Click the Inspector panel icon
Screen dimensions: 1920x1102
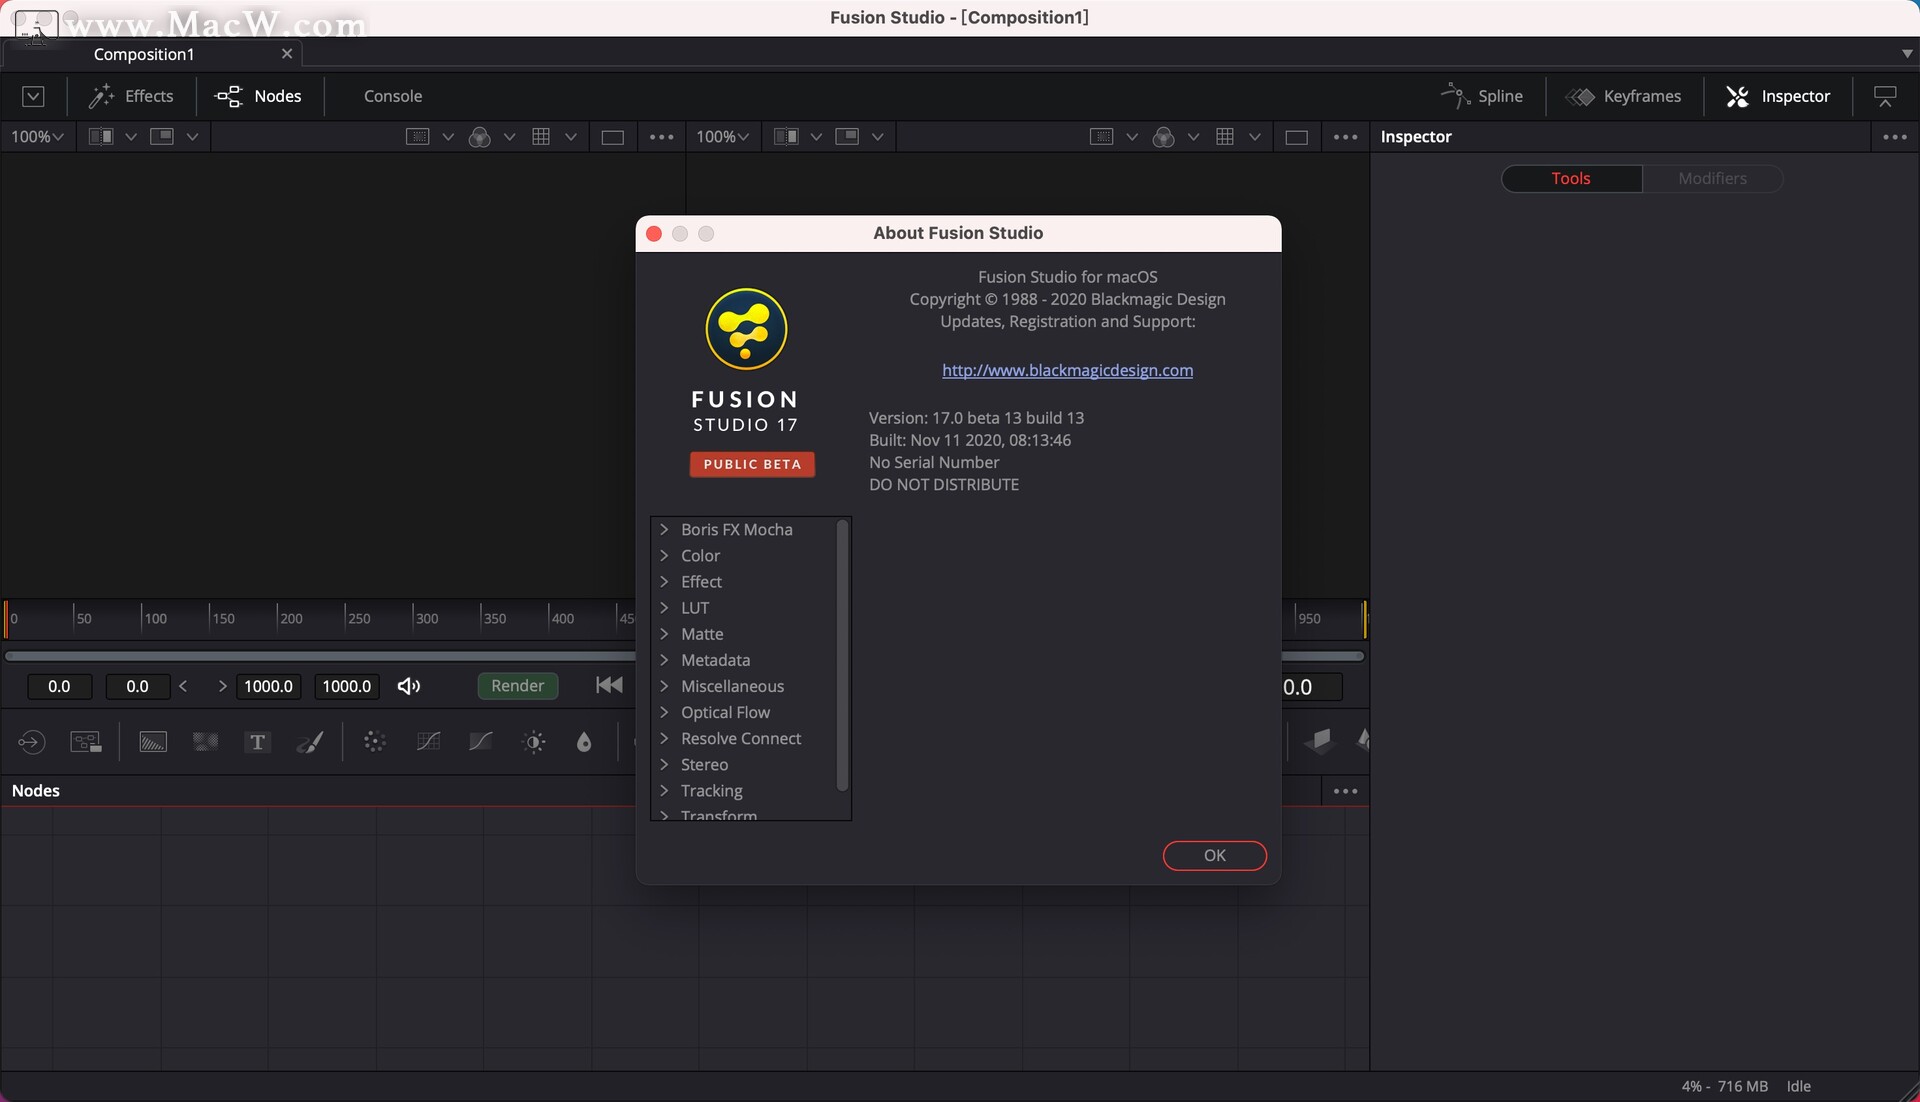pos(1737,95)
